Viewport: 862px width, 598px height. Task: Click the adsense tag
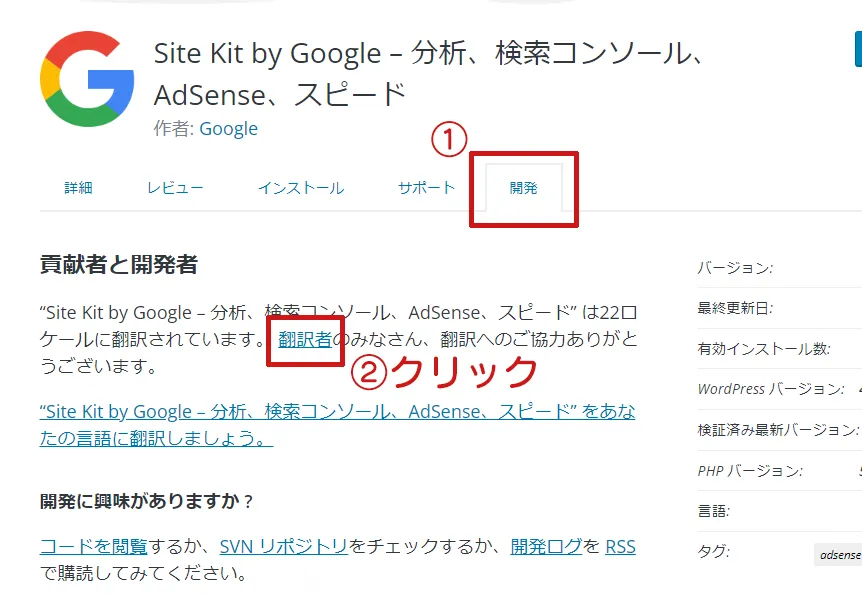coord(840,555)
